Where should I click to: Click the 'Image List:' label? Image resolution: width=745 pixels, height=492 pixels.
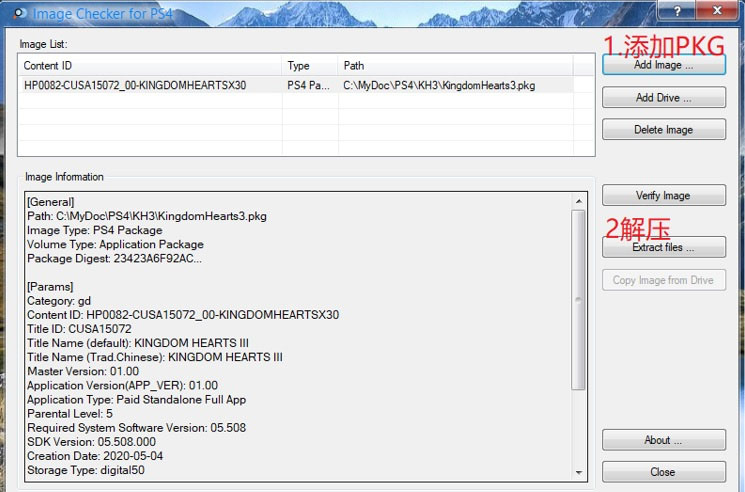(44, 44)
